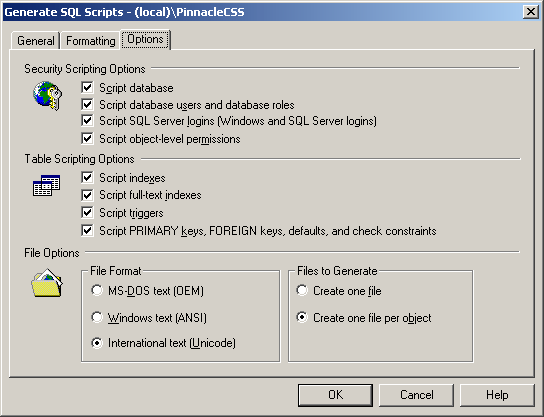This screenshot has height=417, width=544.
Task: Uncheck the Script indexes option
Action: coord(87,178)
